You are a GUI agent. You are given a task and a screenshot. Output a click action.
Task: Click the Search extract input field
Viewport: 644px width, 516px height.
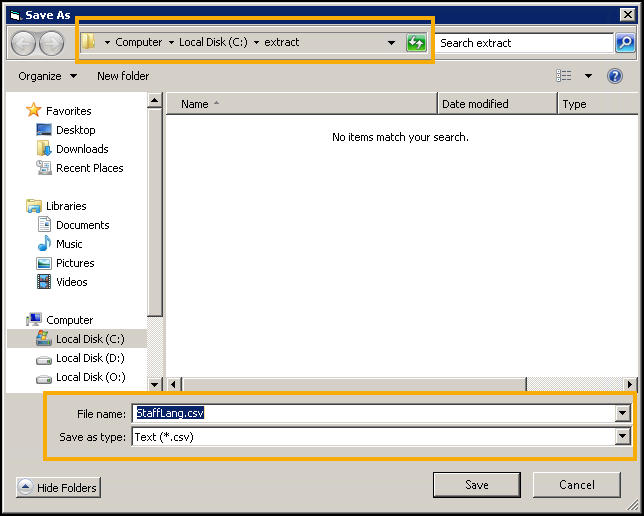[524, 43]
